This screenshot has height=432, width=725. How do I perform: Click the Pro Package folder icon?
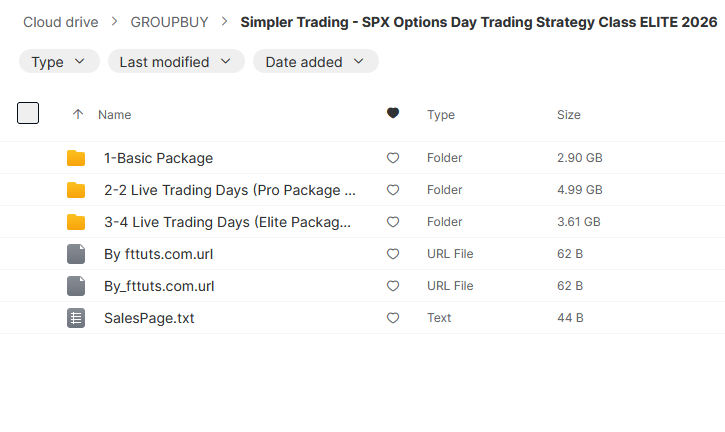[76, 190]
